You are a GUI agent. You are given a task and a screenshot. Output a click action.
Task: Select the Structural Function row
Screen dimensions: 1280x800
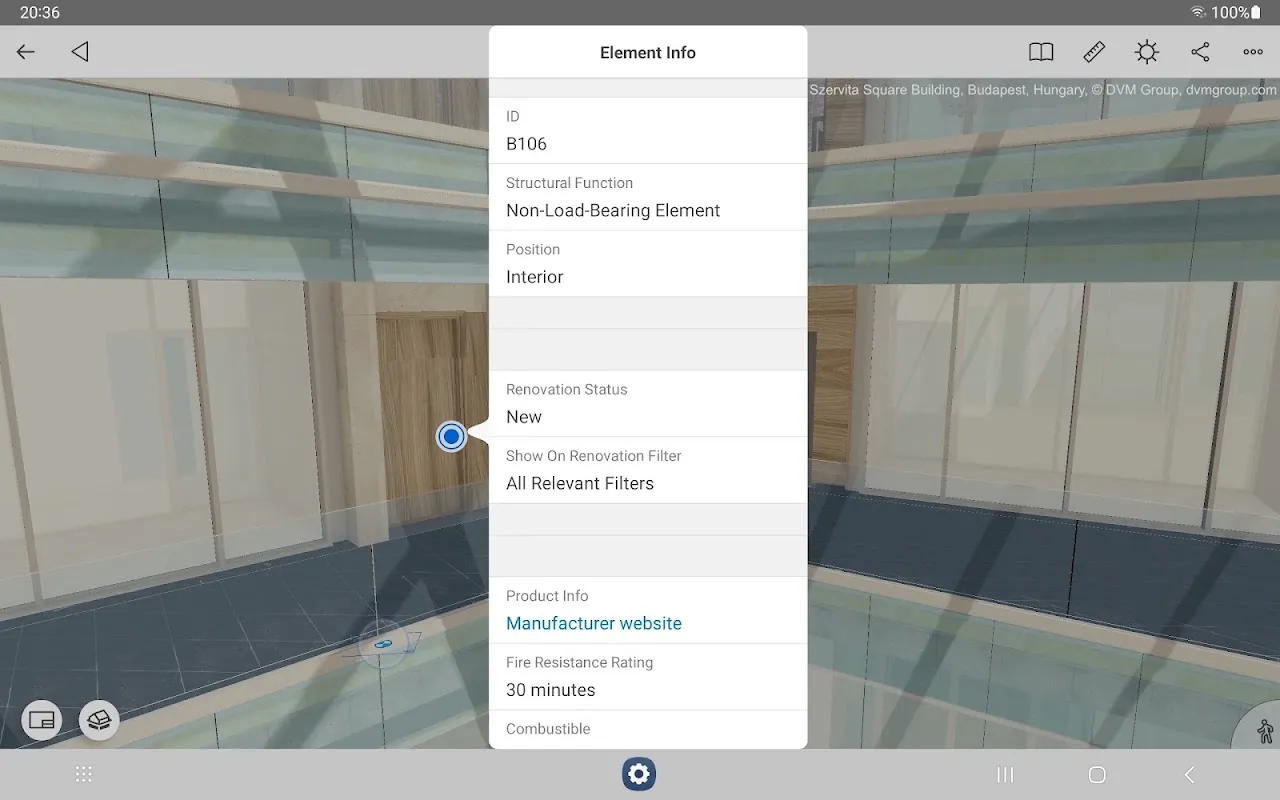point(647,197)
